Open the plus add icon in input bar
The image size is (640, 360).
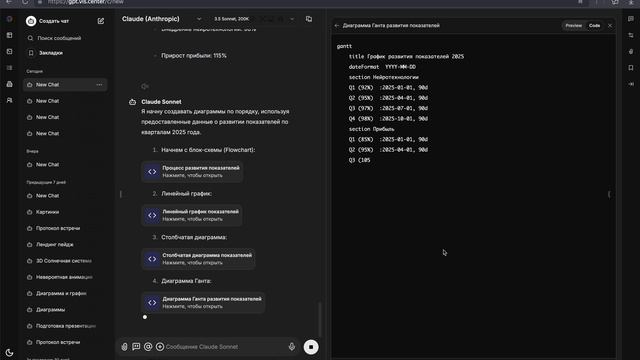coord(160,347)
